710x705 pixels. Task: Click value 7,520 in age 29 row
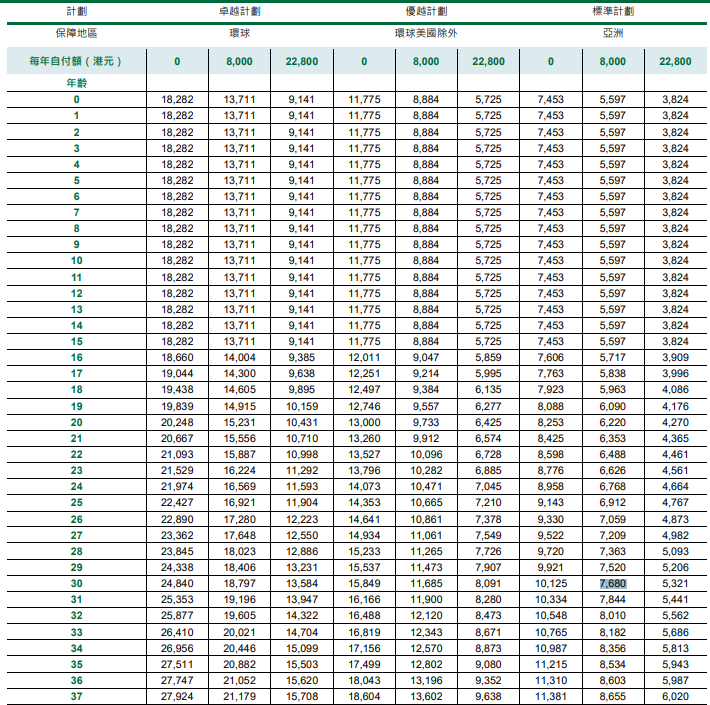[613, 567]
